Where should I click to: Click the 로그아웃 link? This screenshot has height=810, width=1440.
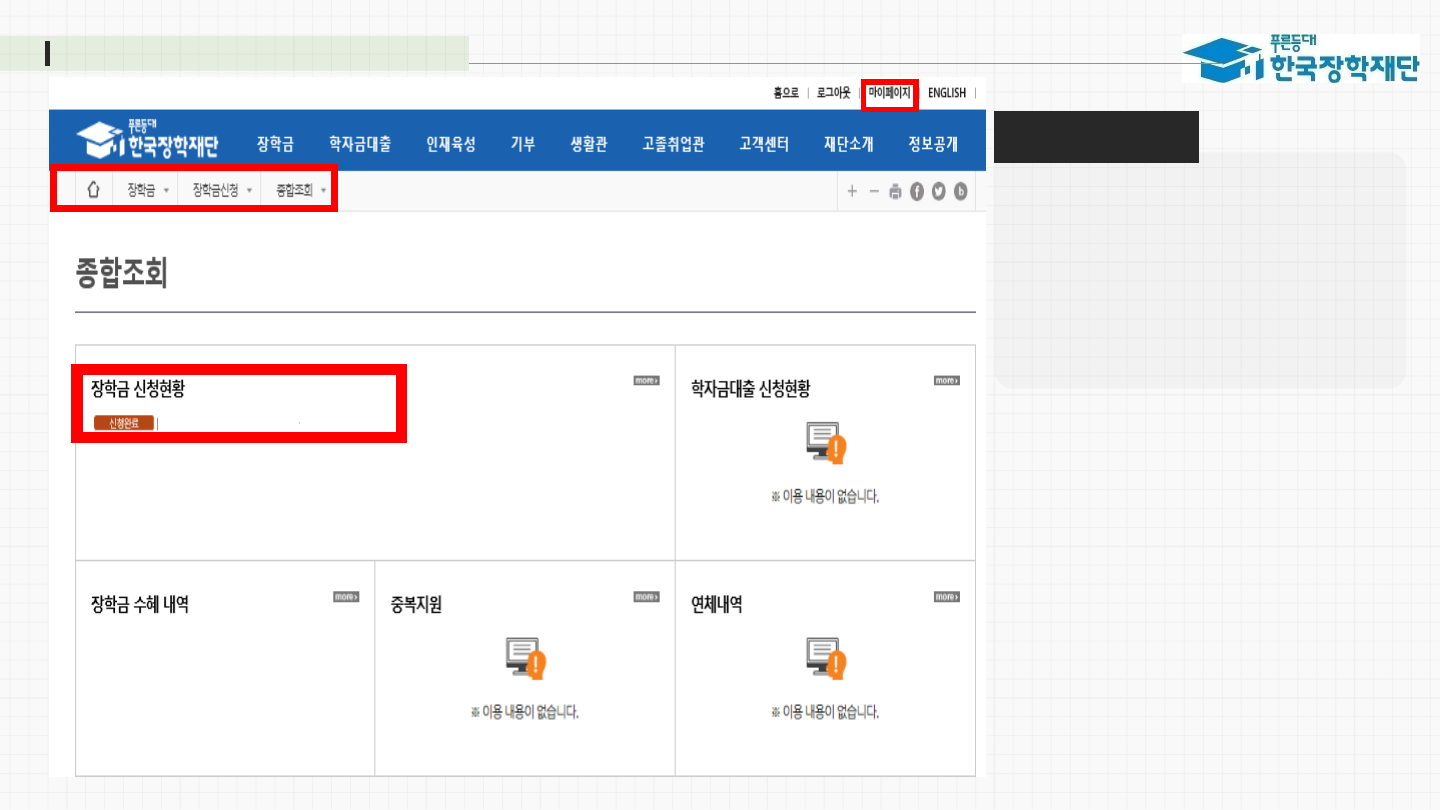833,93
